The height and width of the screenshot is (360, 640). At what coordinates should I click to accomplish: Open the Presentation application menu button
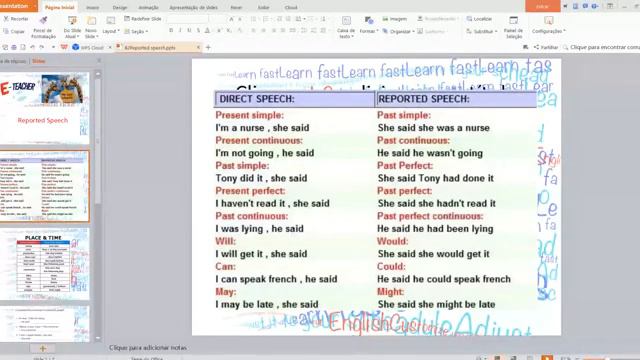[18, 6]
